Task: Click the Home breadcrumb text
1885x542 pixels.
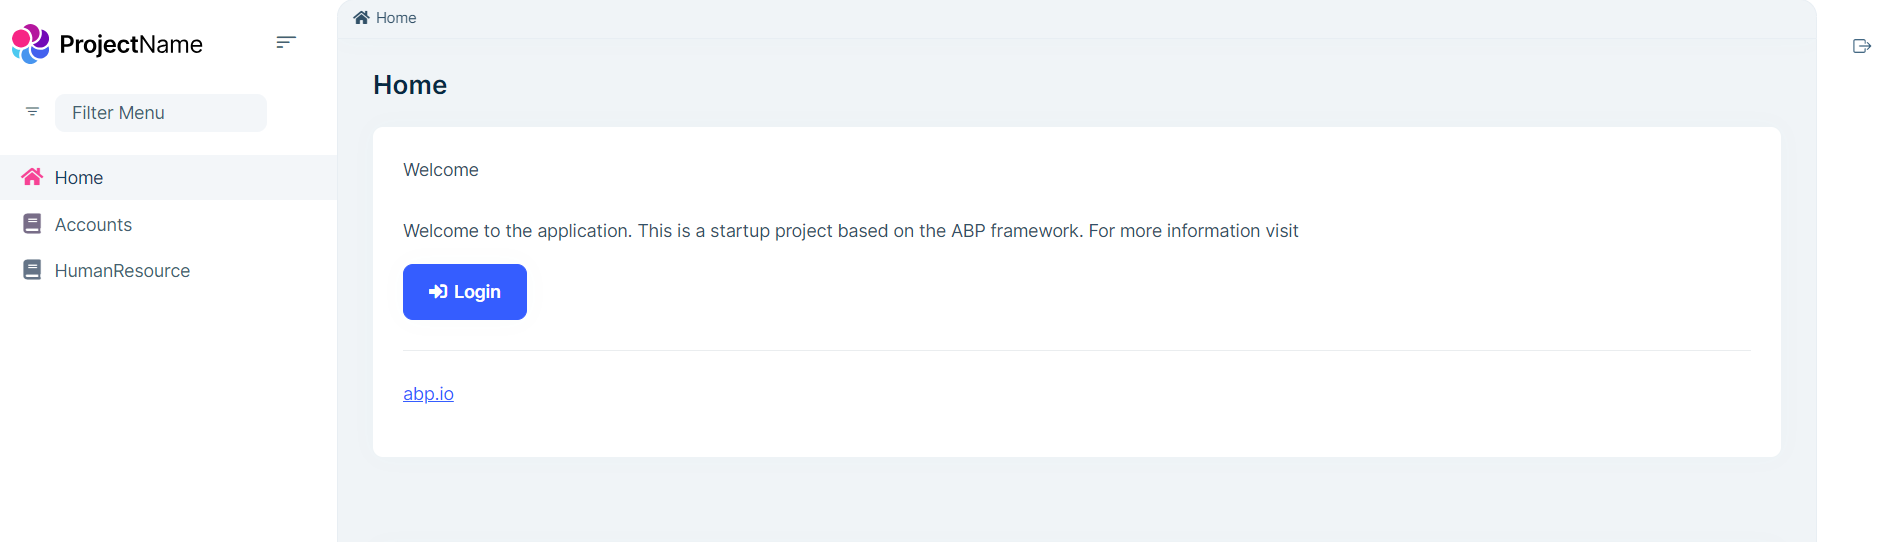Action: point(396,18)
